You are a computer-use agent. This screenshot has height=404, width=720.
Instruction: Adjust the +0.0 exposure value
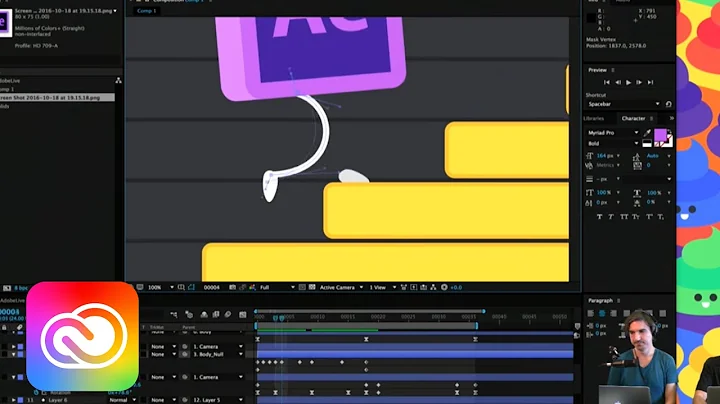(x=456, y=287)
